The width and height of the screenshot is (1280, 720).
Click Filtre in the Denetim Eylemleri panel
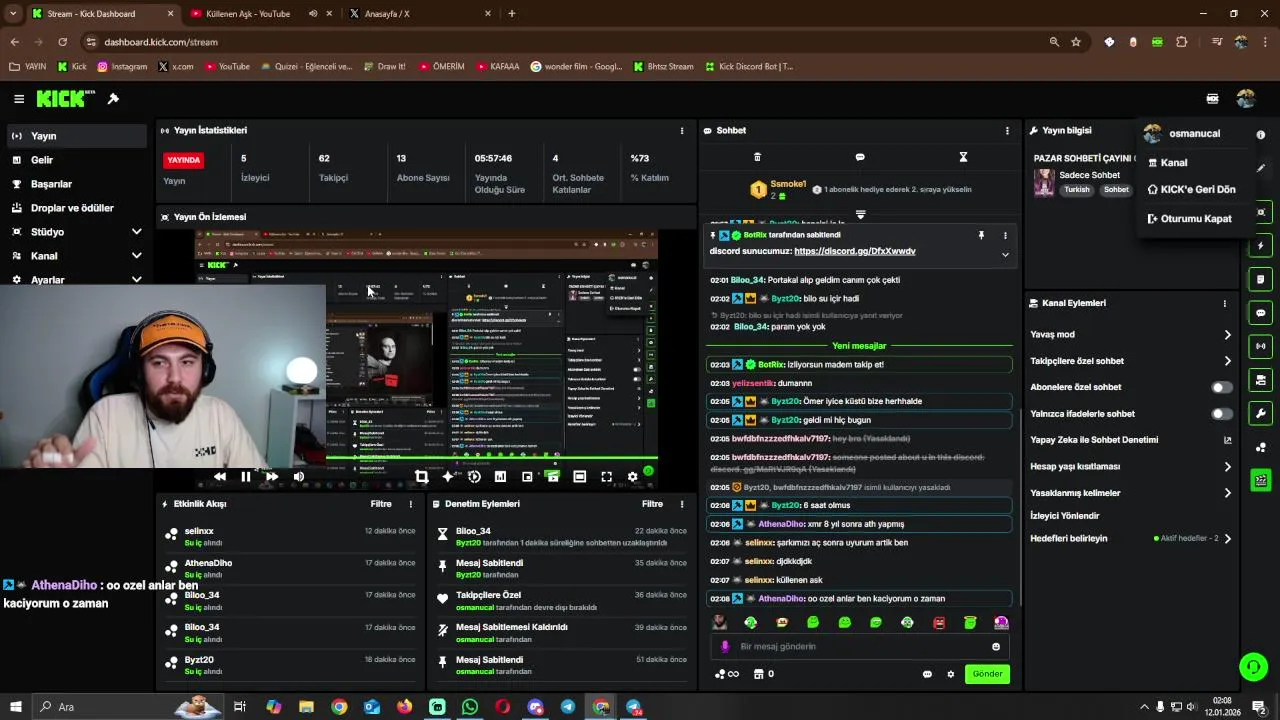pyautogui.click(x=652, y=504)
